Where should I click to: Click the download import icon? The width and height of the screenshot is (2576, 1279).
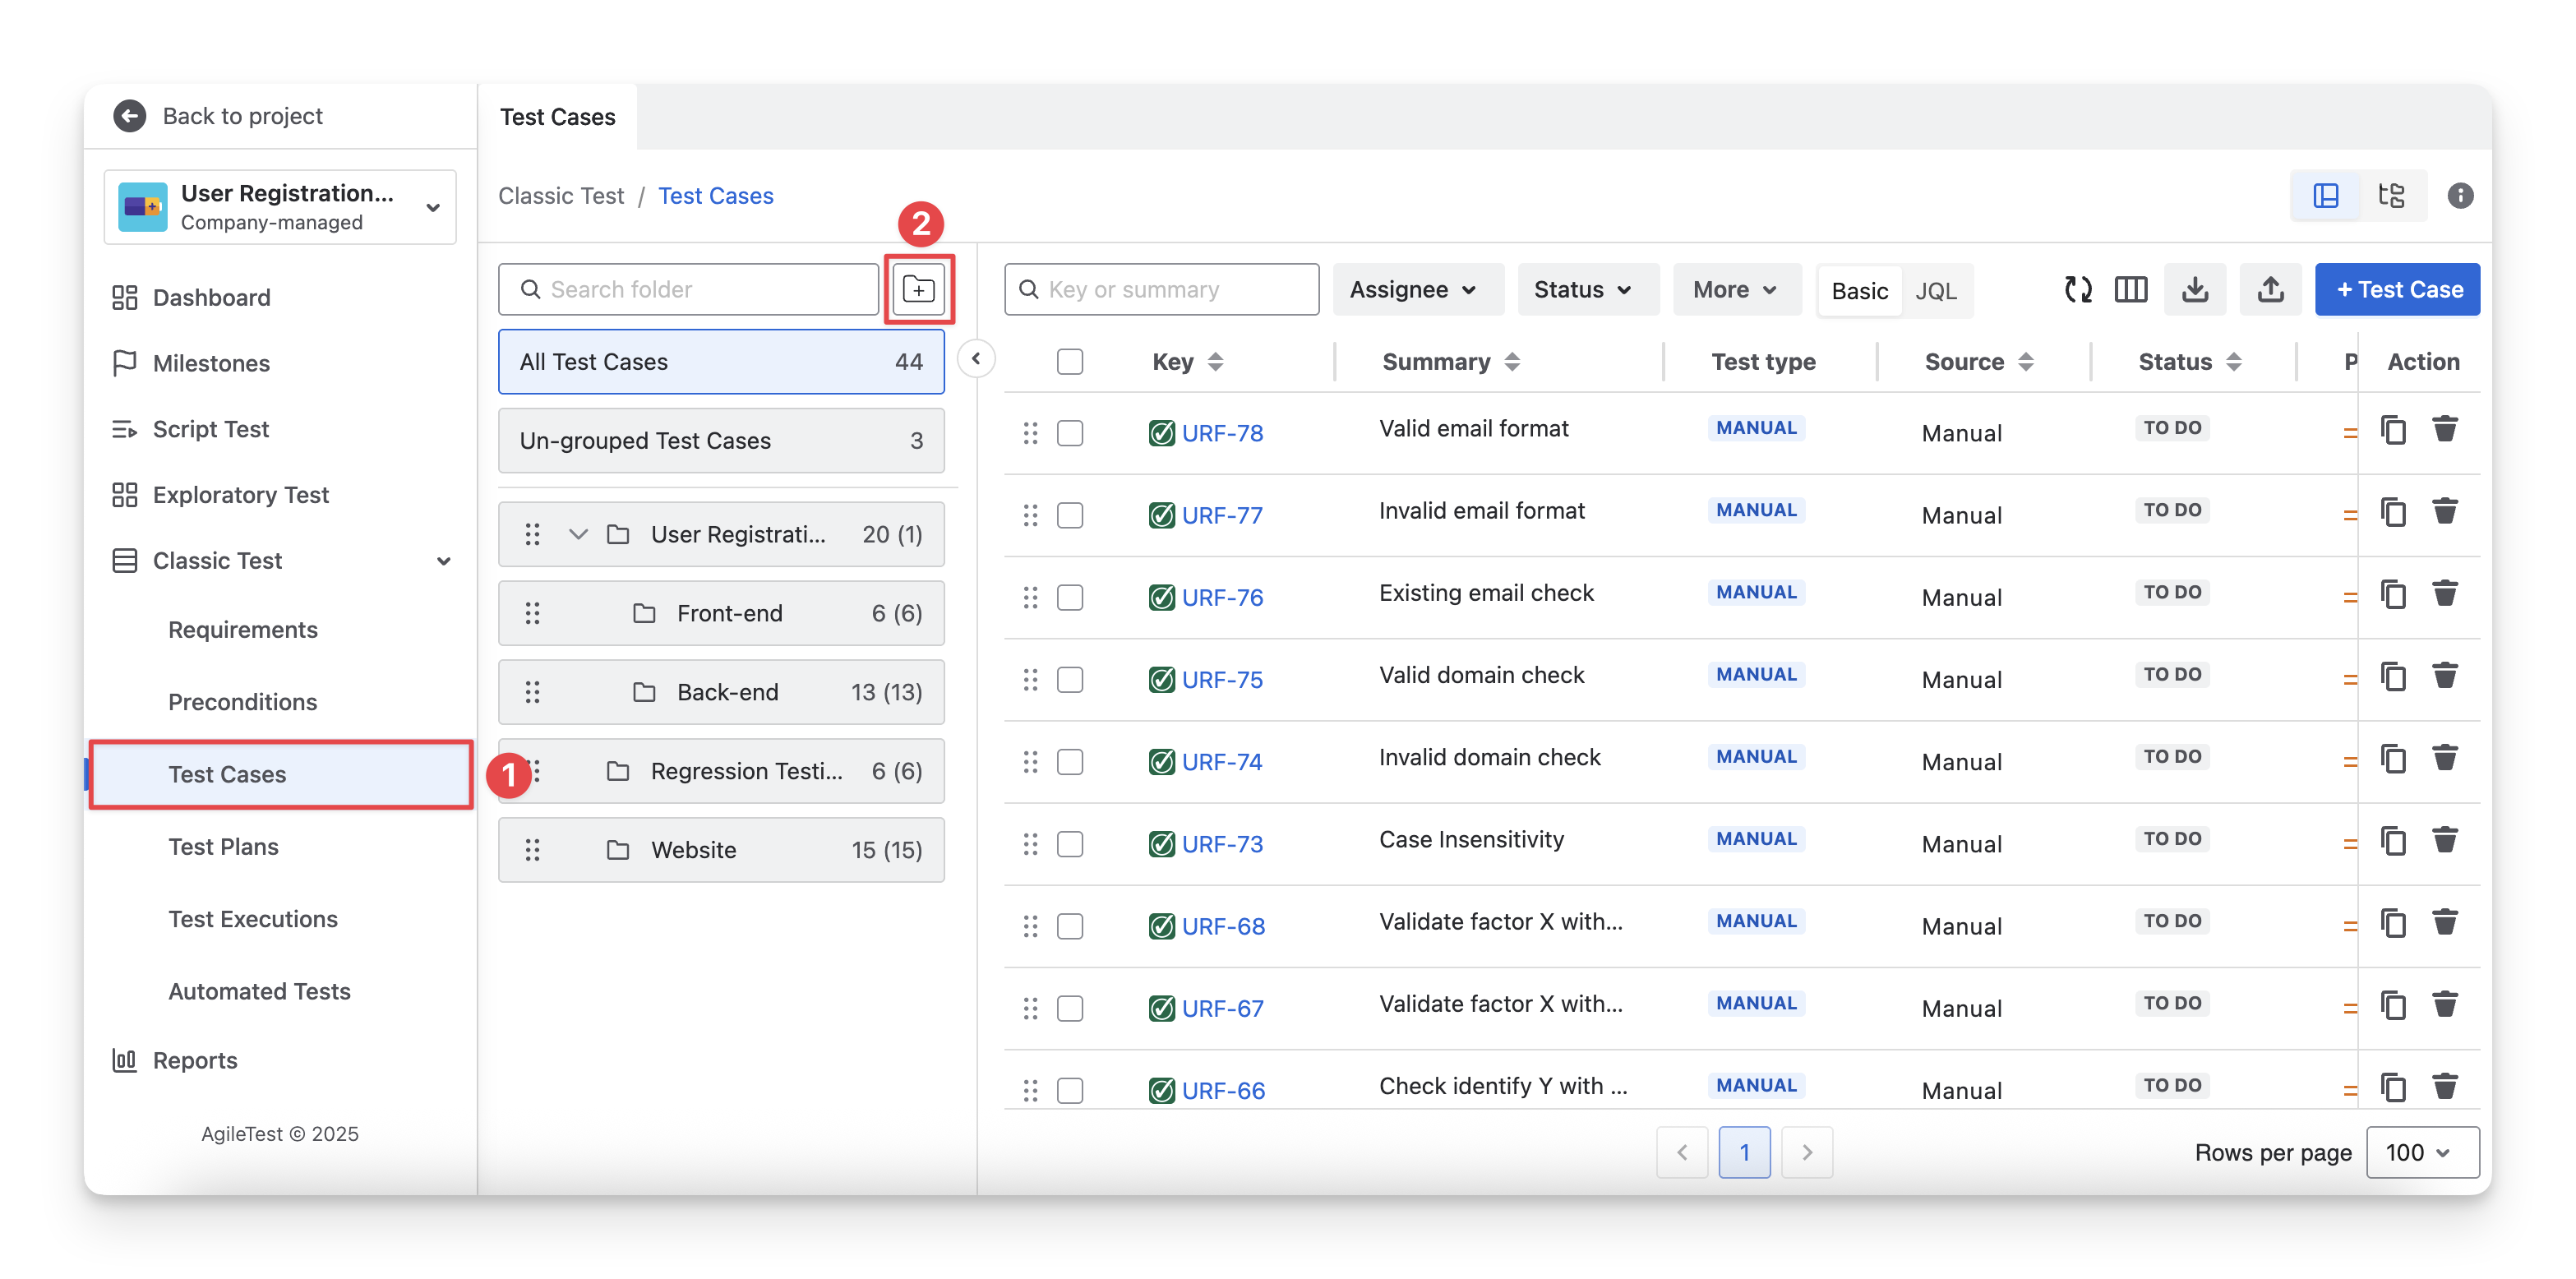pyautogui.click(x=2195, y=289)
